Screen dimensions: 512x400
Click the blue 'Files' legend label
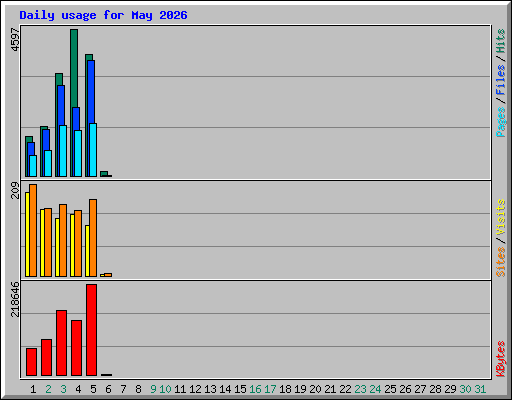tap(501, 80)
